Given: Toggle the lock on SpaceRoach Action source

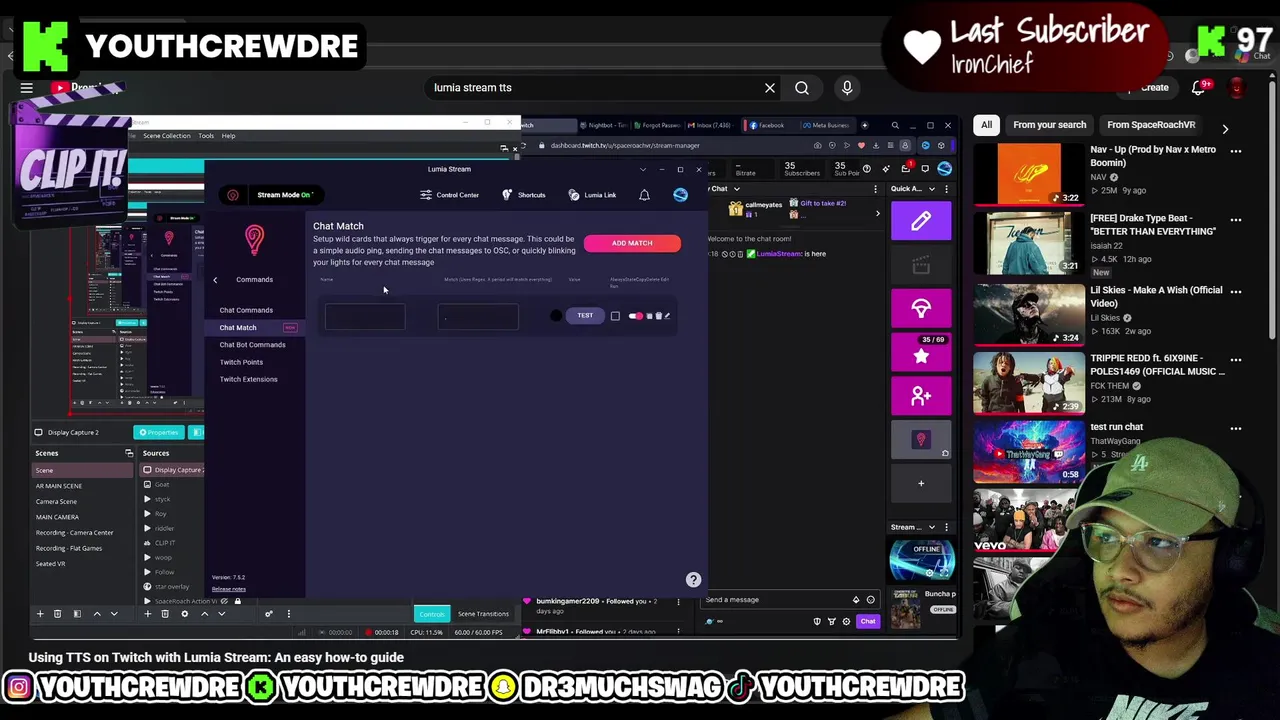Looking at the screenshot, I should [x=237, y=601].
